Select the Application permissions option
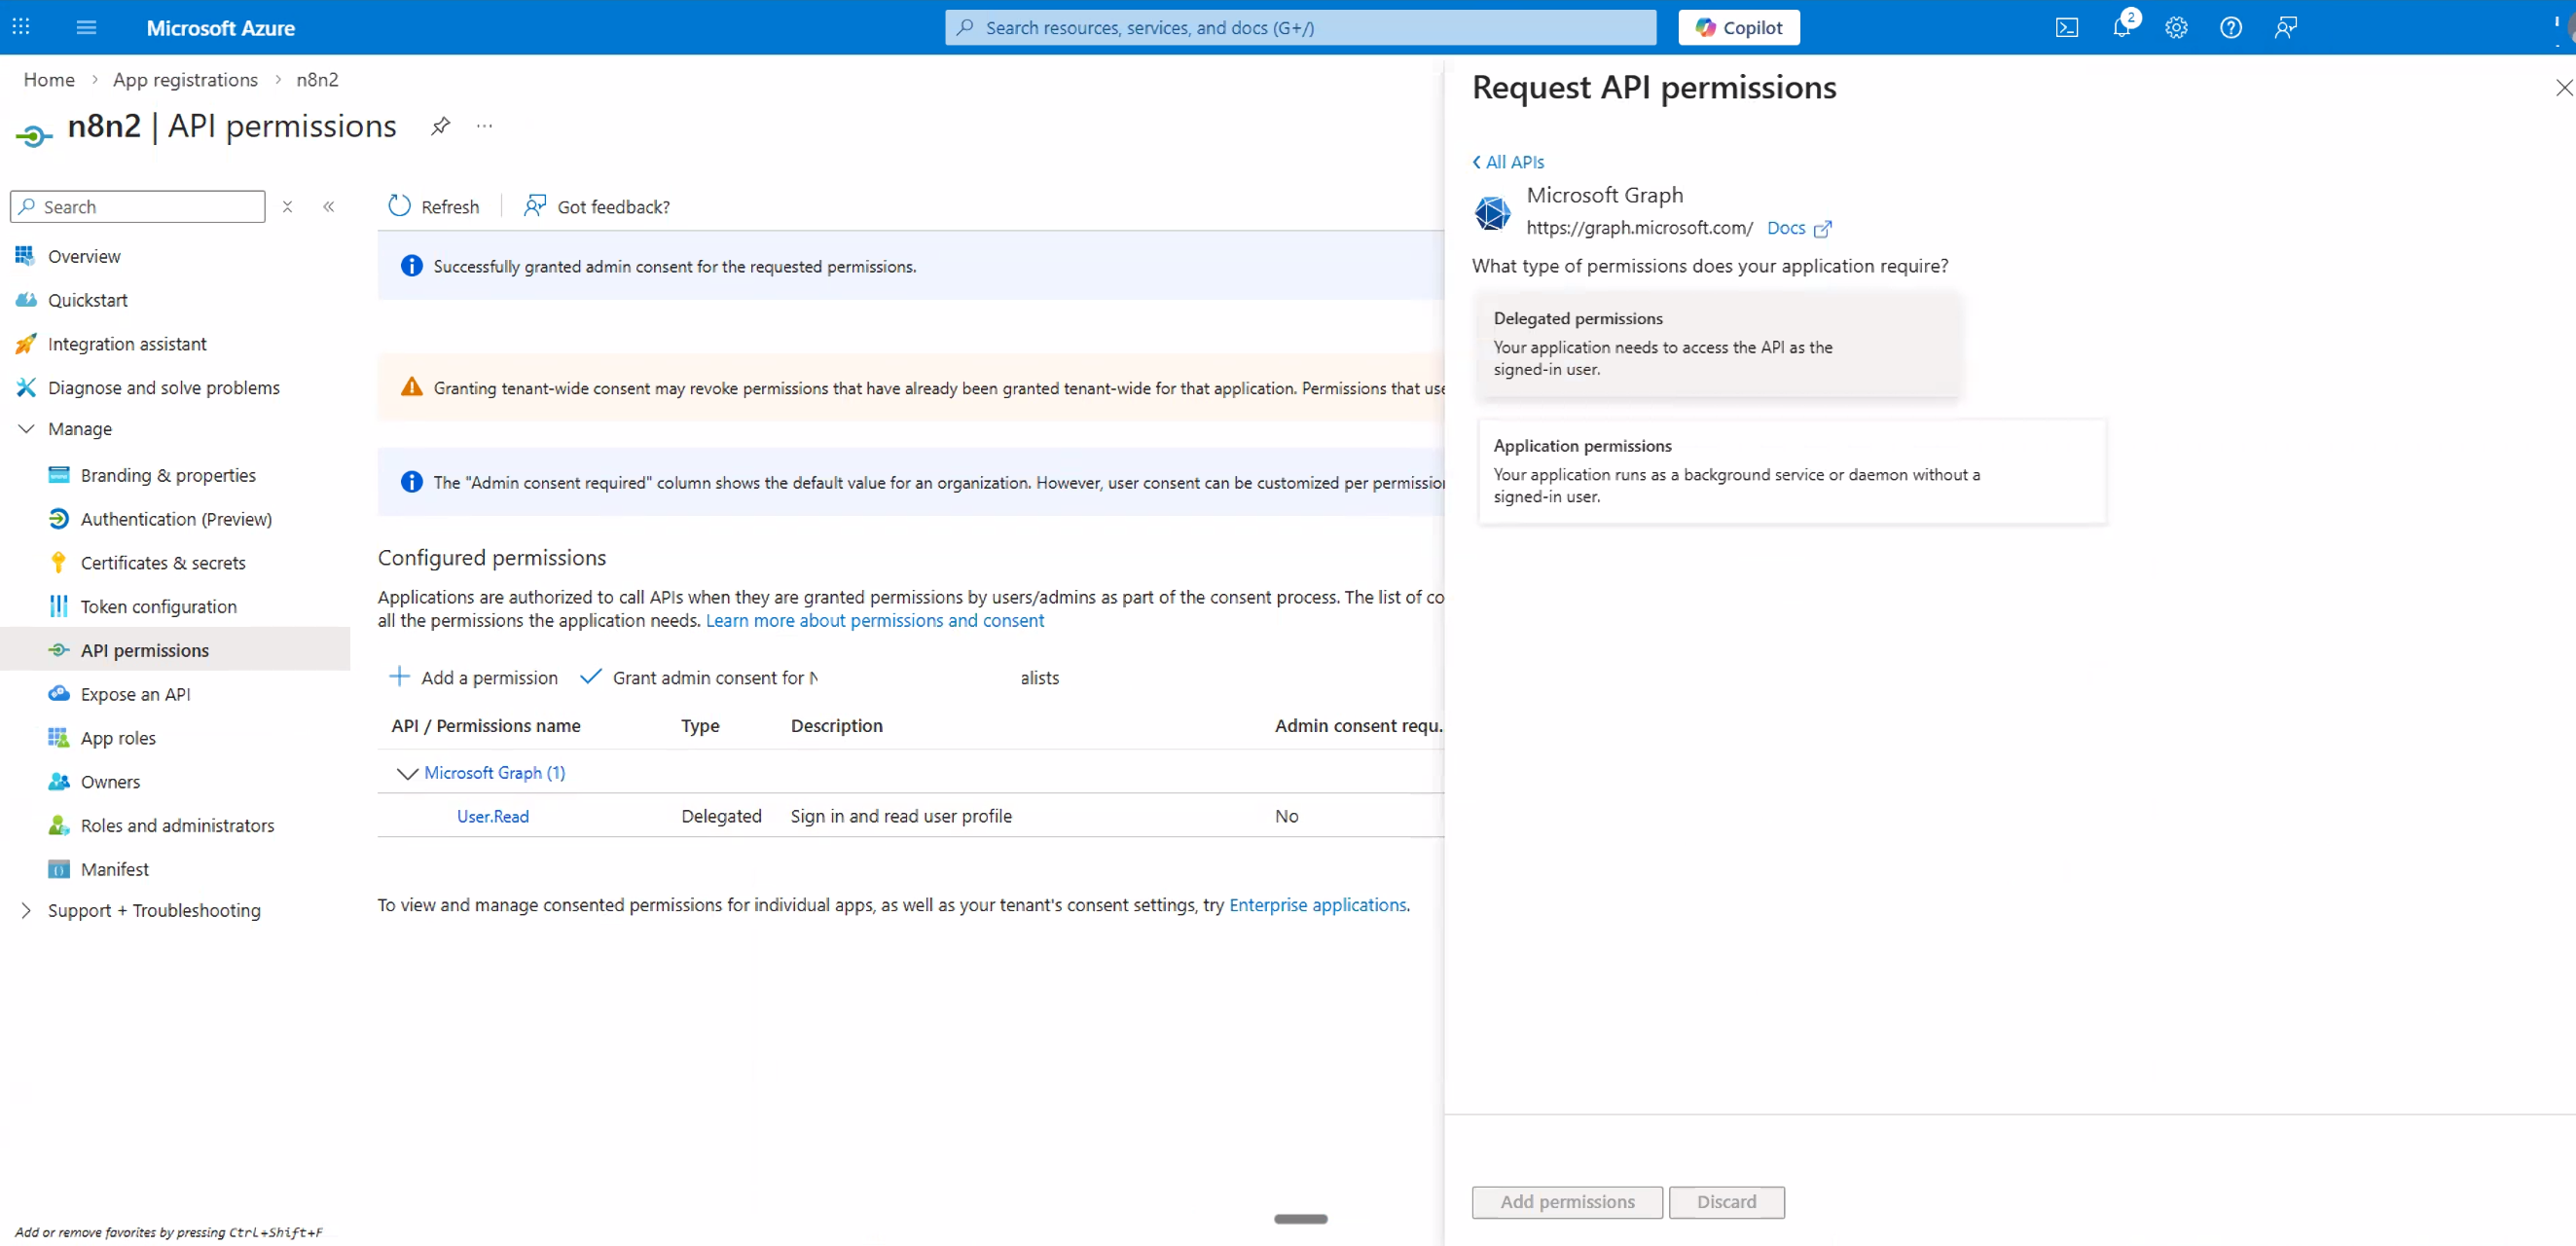The image size is (2576, 1246). (x=1790, y=471)
